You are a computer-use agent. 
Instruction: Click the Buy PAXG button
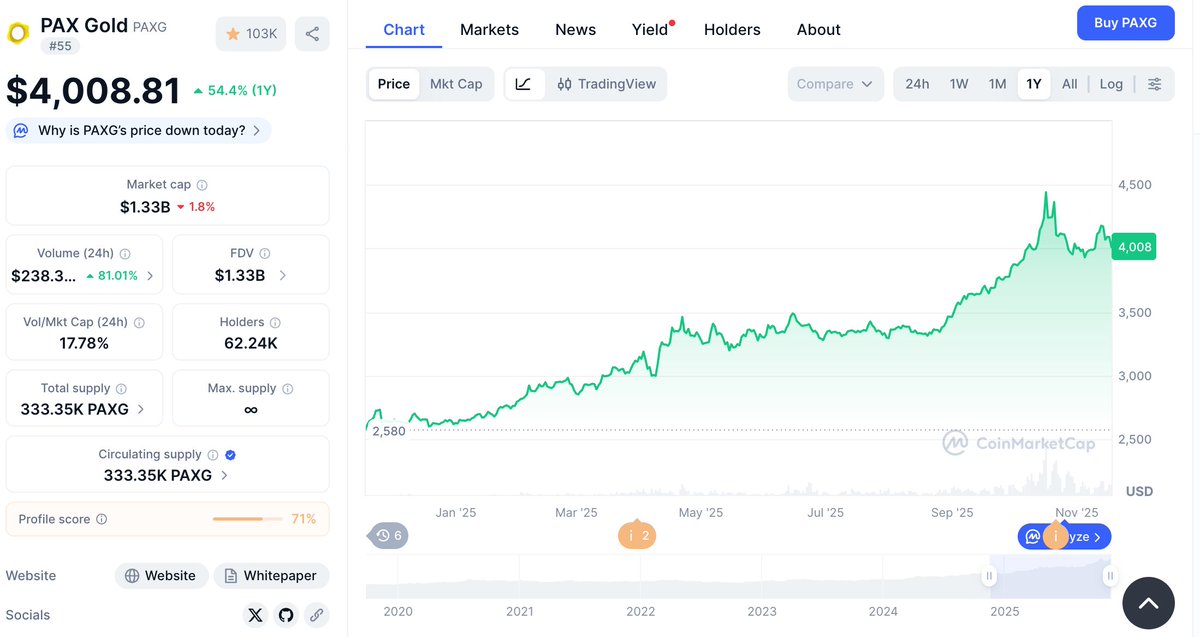pos(1125,22)
